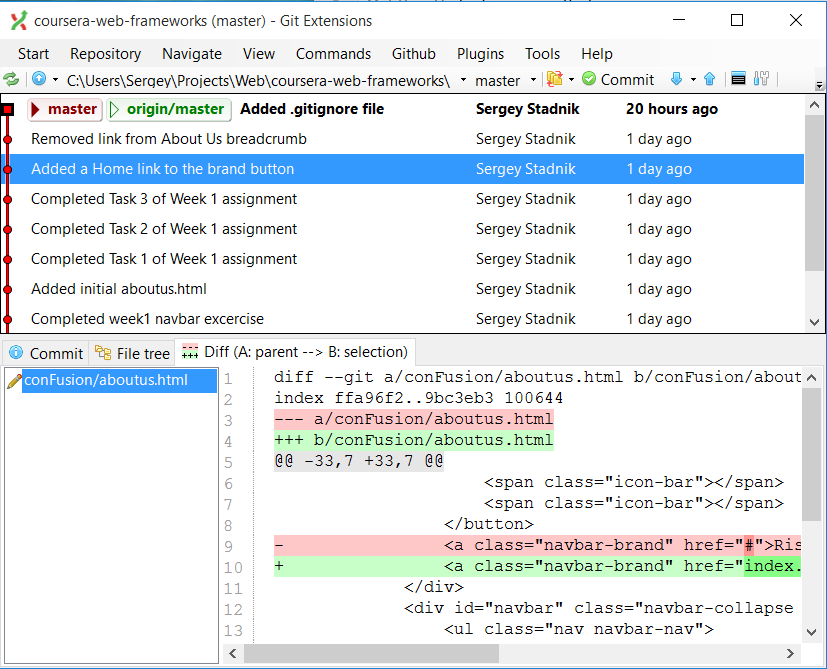This screenshot has width=827, height=669.
Task: Pull changes using the blue down arrow
Action: pos(676,79)
